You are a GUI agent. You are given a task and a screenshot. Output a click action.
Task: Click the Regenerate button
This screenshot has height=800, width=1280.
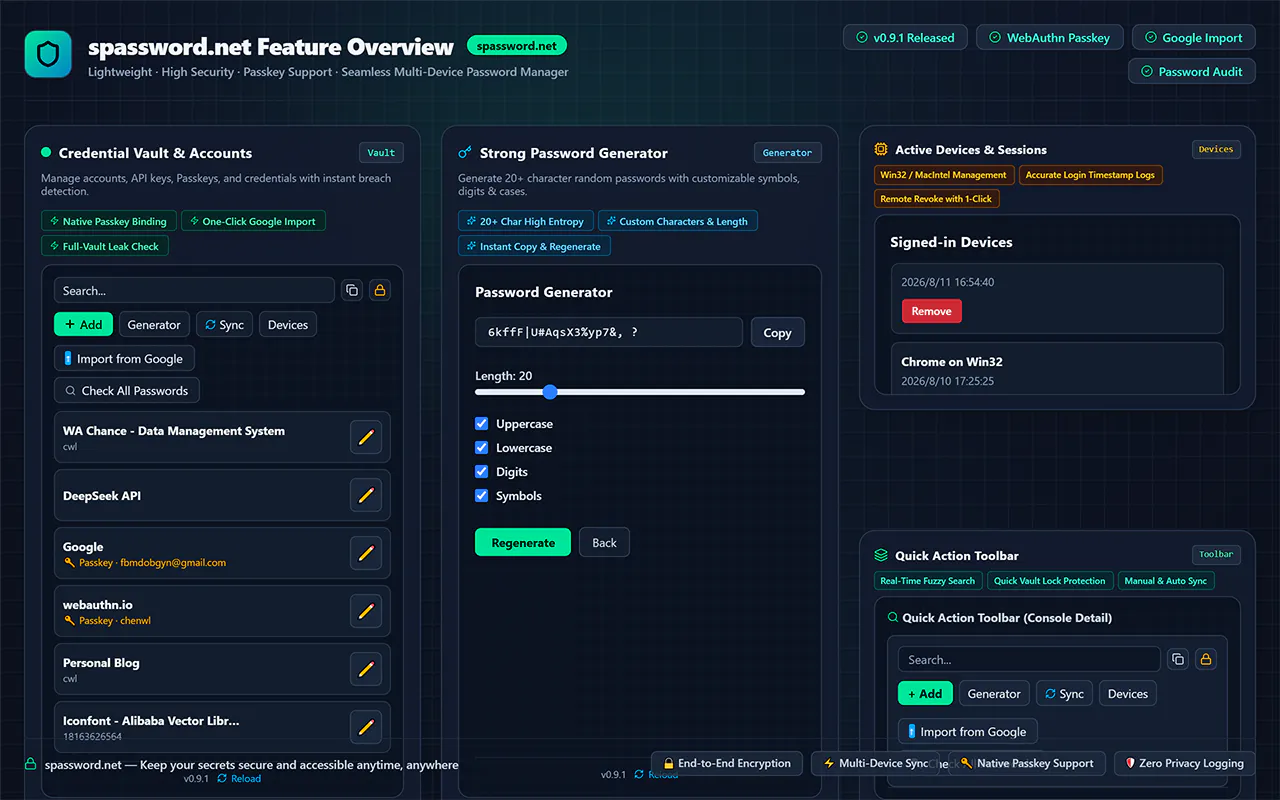click(x=523, y=542)
